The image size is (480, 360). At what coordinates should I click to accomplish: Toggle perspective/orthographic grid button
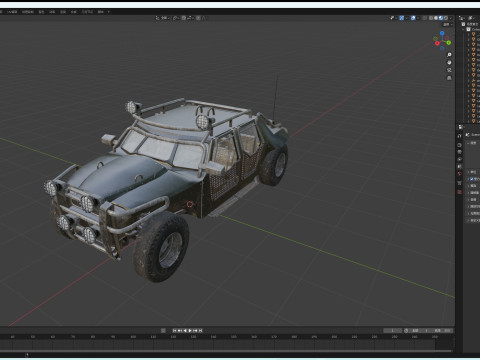pyautogui.click(x=449, y=78)
